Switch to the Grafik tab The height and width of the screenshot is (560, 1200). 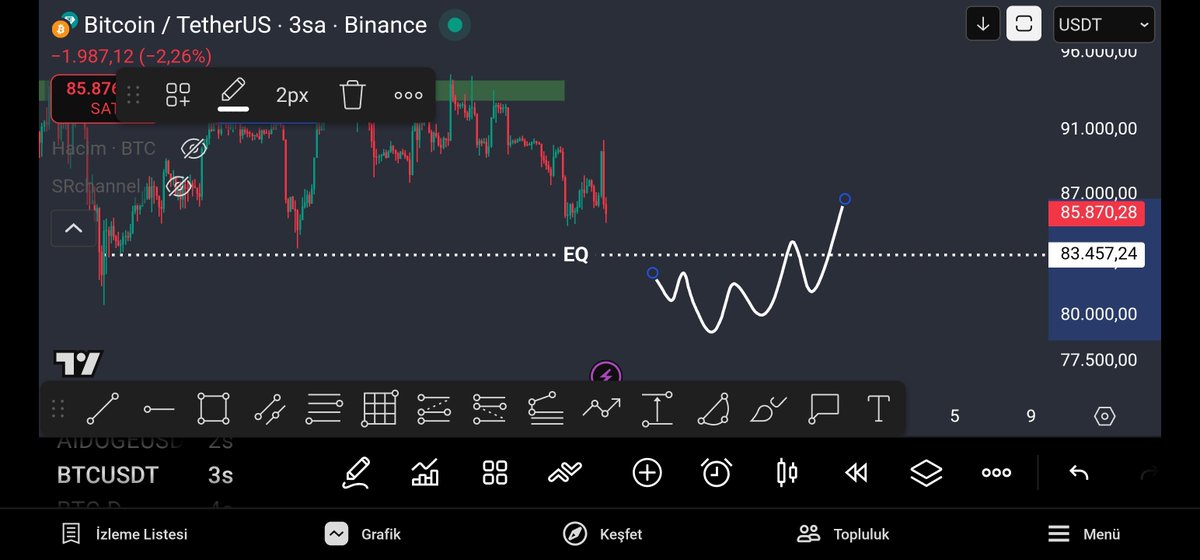362,534
